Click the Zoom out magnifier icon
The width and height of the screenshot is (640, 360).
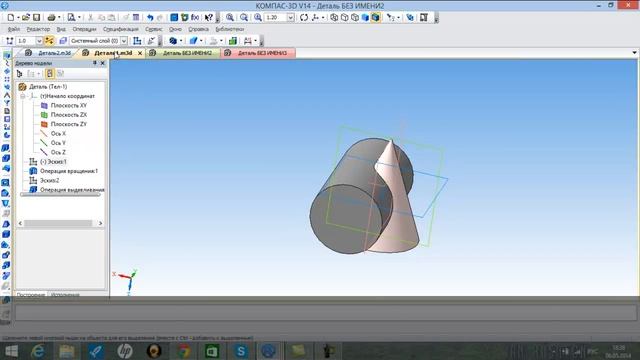point(244,18)
